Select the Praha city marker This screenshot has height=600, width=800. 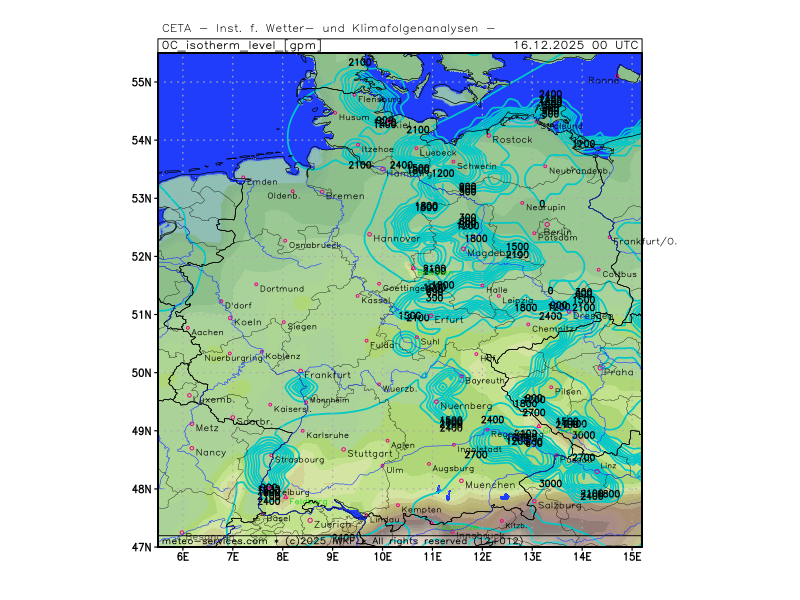pos(601,367)
